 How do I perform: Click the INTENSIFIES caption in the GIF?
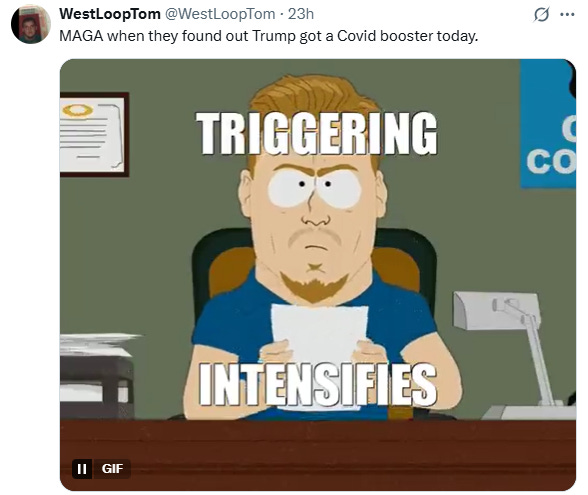click(318, 384)
